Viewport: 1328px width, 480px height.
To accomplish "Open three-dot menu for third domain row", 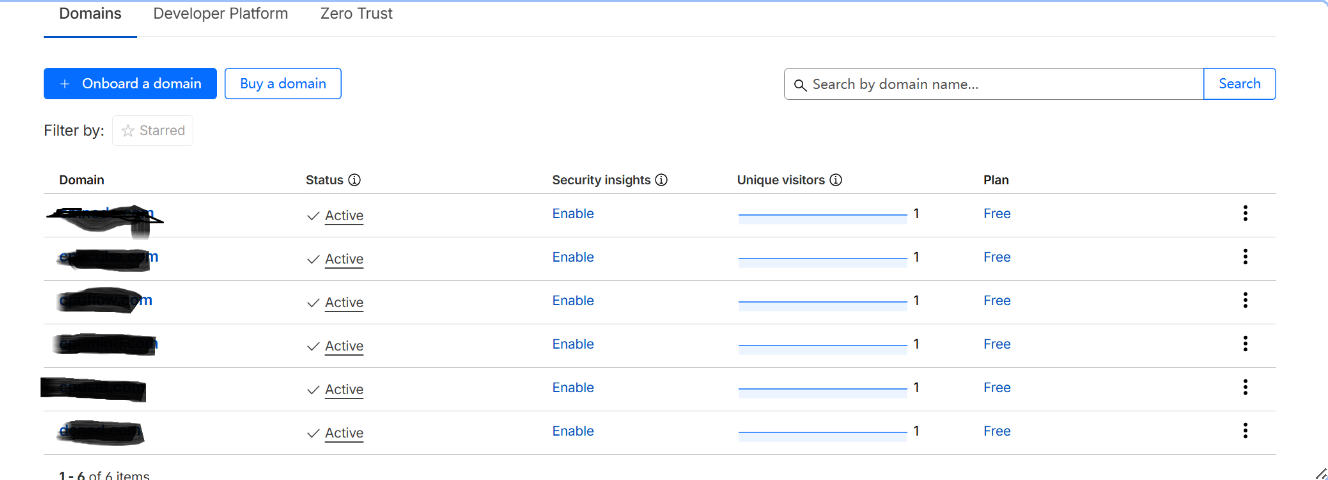I will point(1245,300).
